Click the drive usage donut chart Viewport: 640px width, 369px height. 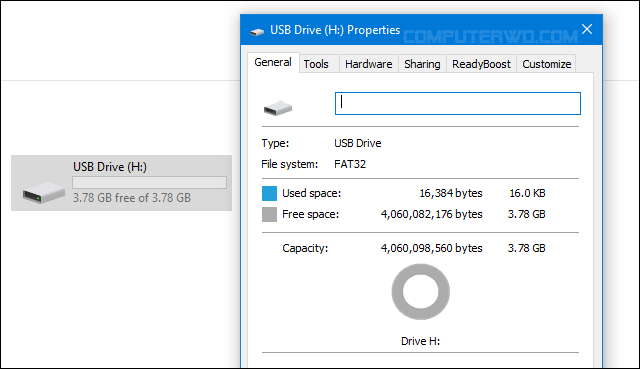[x=420, y=291]
